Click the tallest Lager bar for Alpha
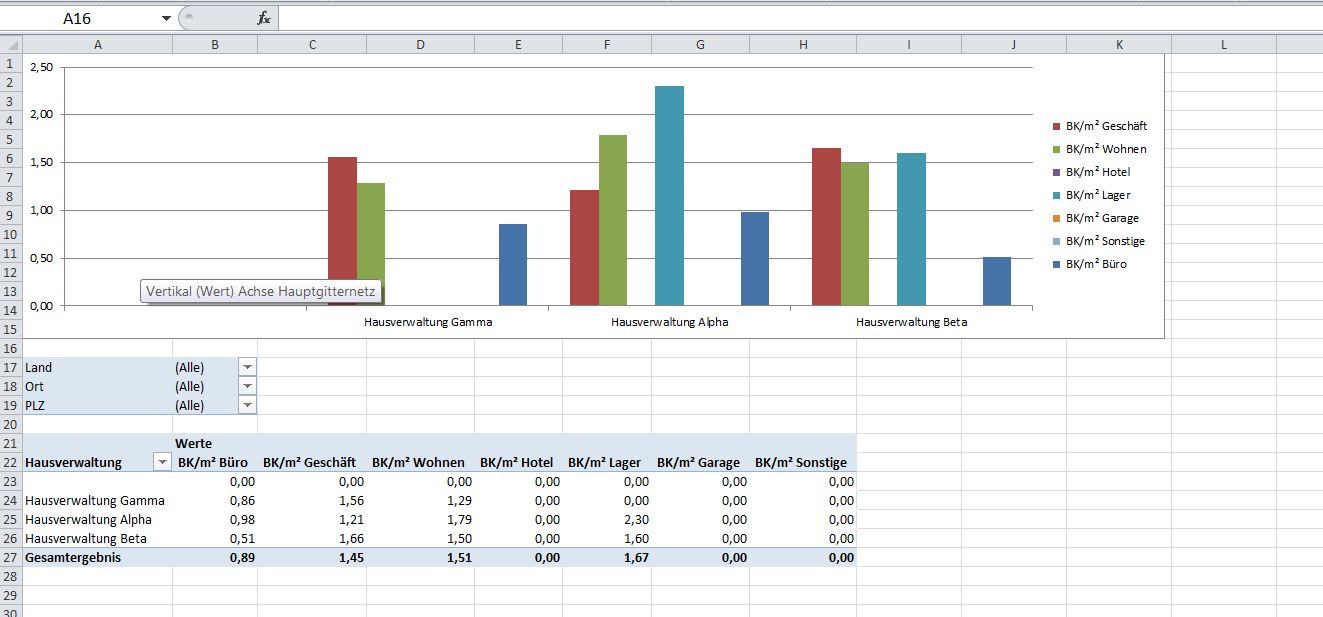The width and height of the screenshot is (1323, 617). 669,195
